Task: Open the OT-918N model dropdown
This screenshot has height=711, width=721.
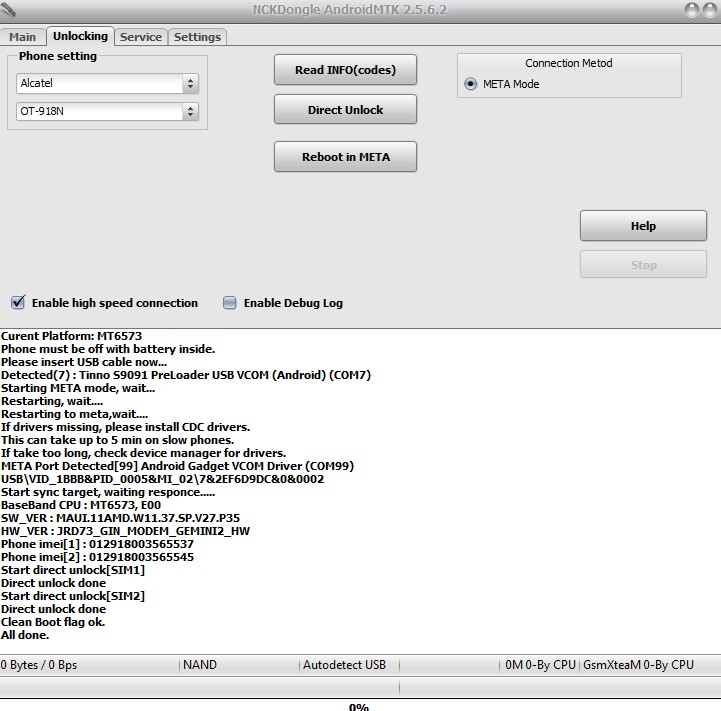Action: pyautogui.click(x=107, y=111)
